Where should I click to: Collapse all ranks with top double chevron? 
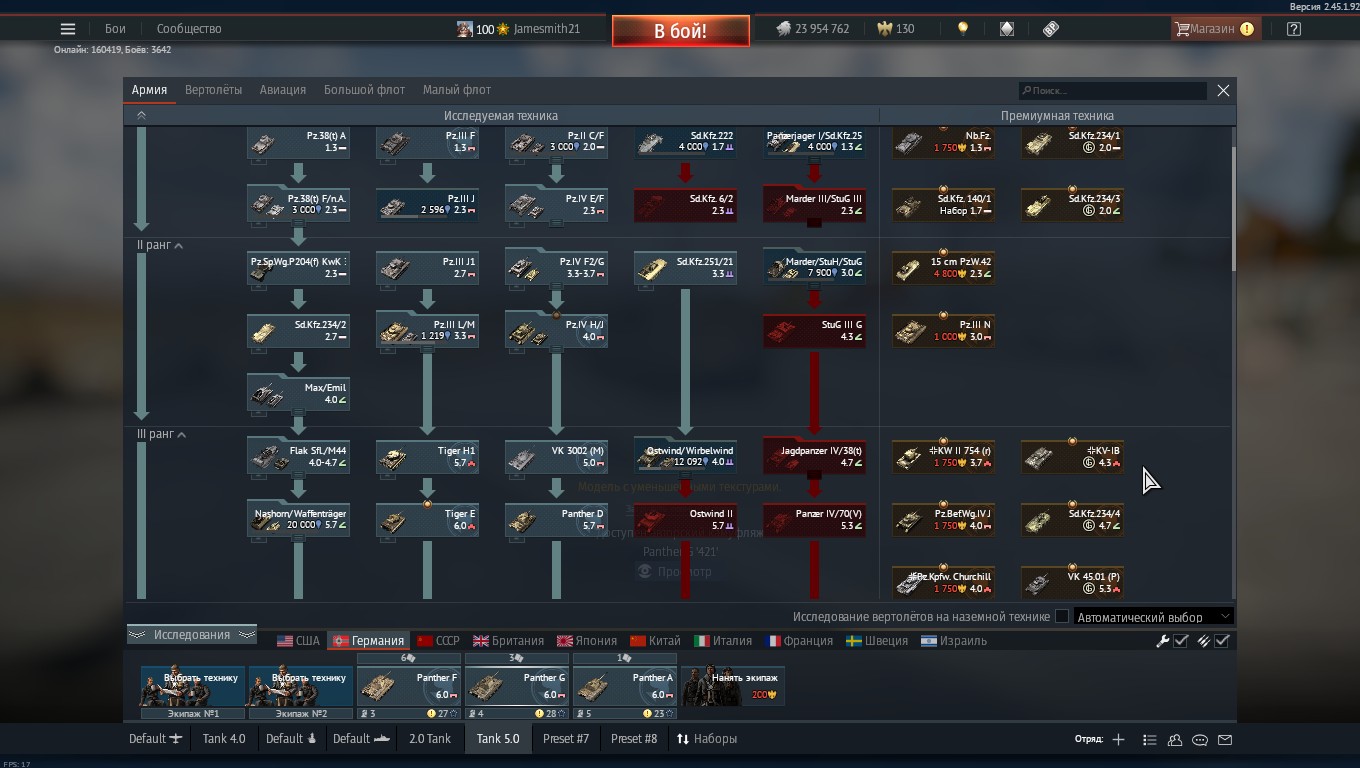pyautogui.click(x=141, y=116)
